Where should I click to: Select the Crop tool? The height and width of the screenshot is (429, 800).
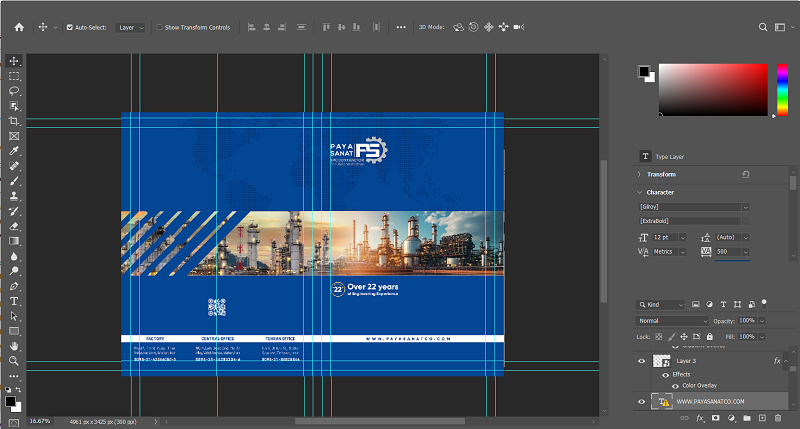click(x=14, y=121)
